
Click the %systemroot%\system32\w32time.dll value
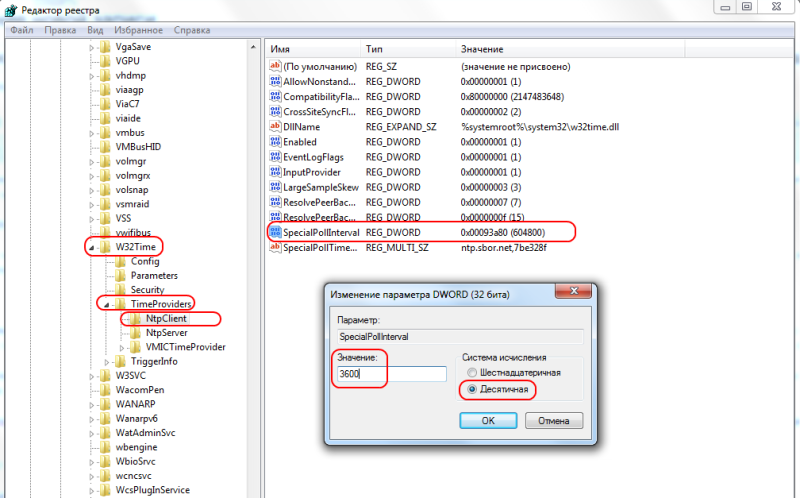pos(540,127)
